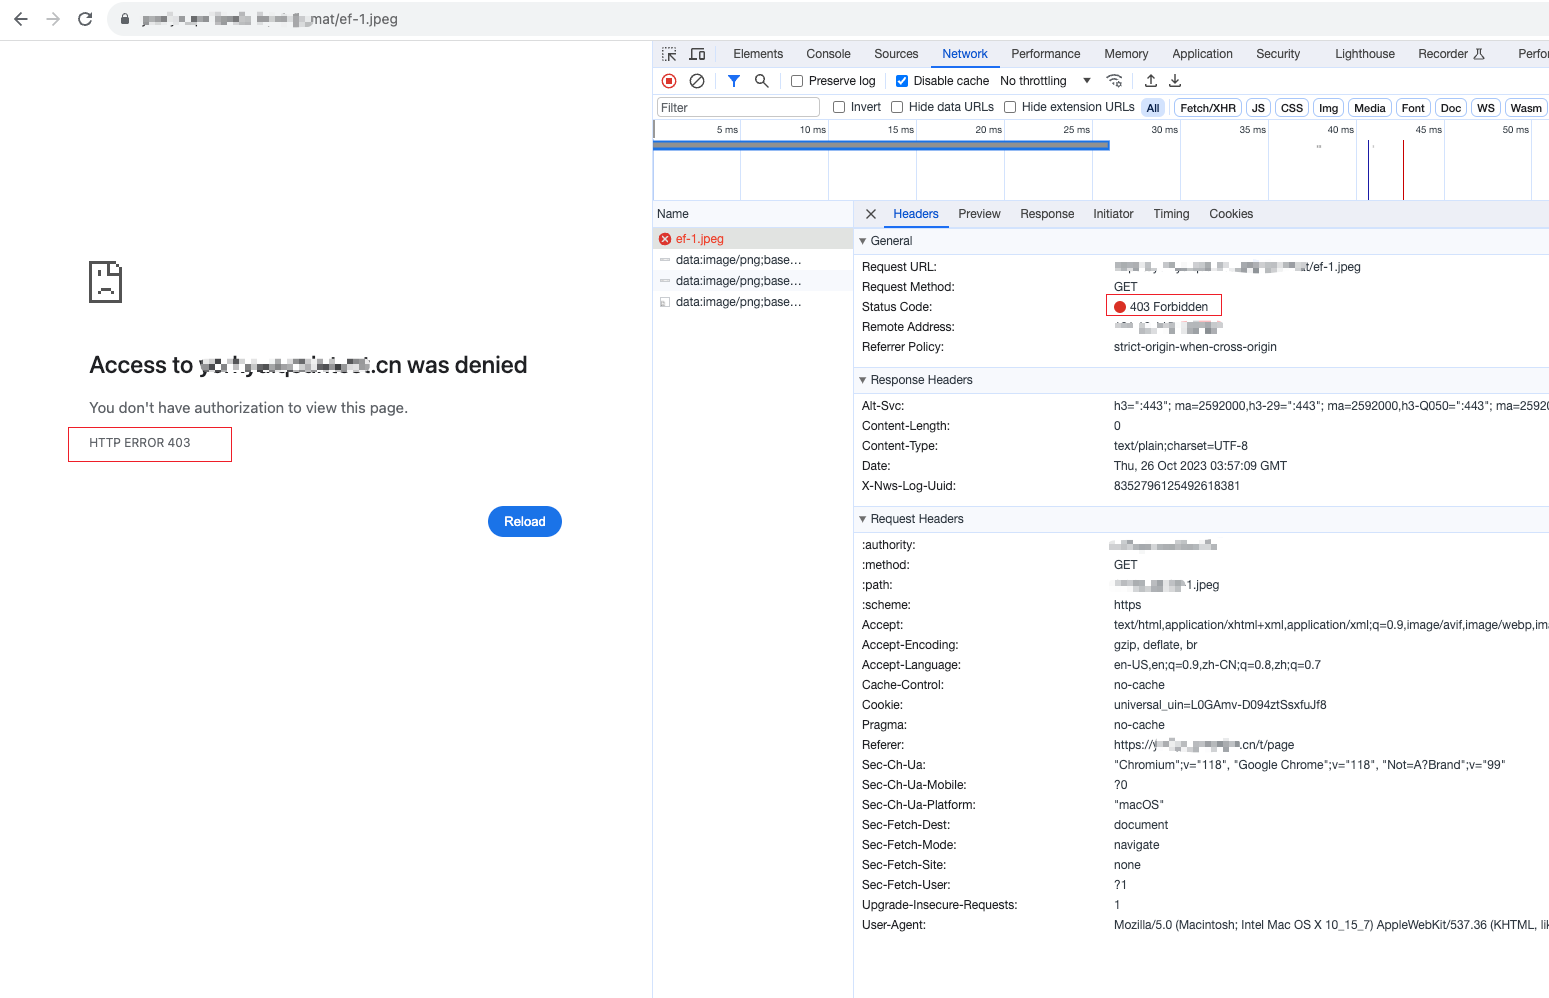Image resolution: width=1549 pixels, height=998 pixels.
Task: Collapse the Response Headers section
Action: [x=863, y=380]
